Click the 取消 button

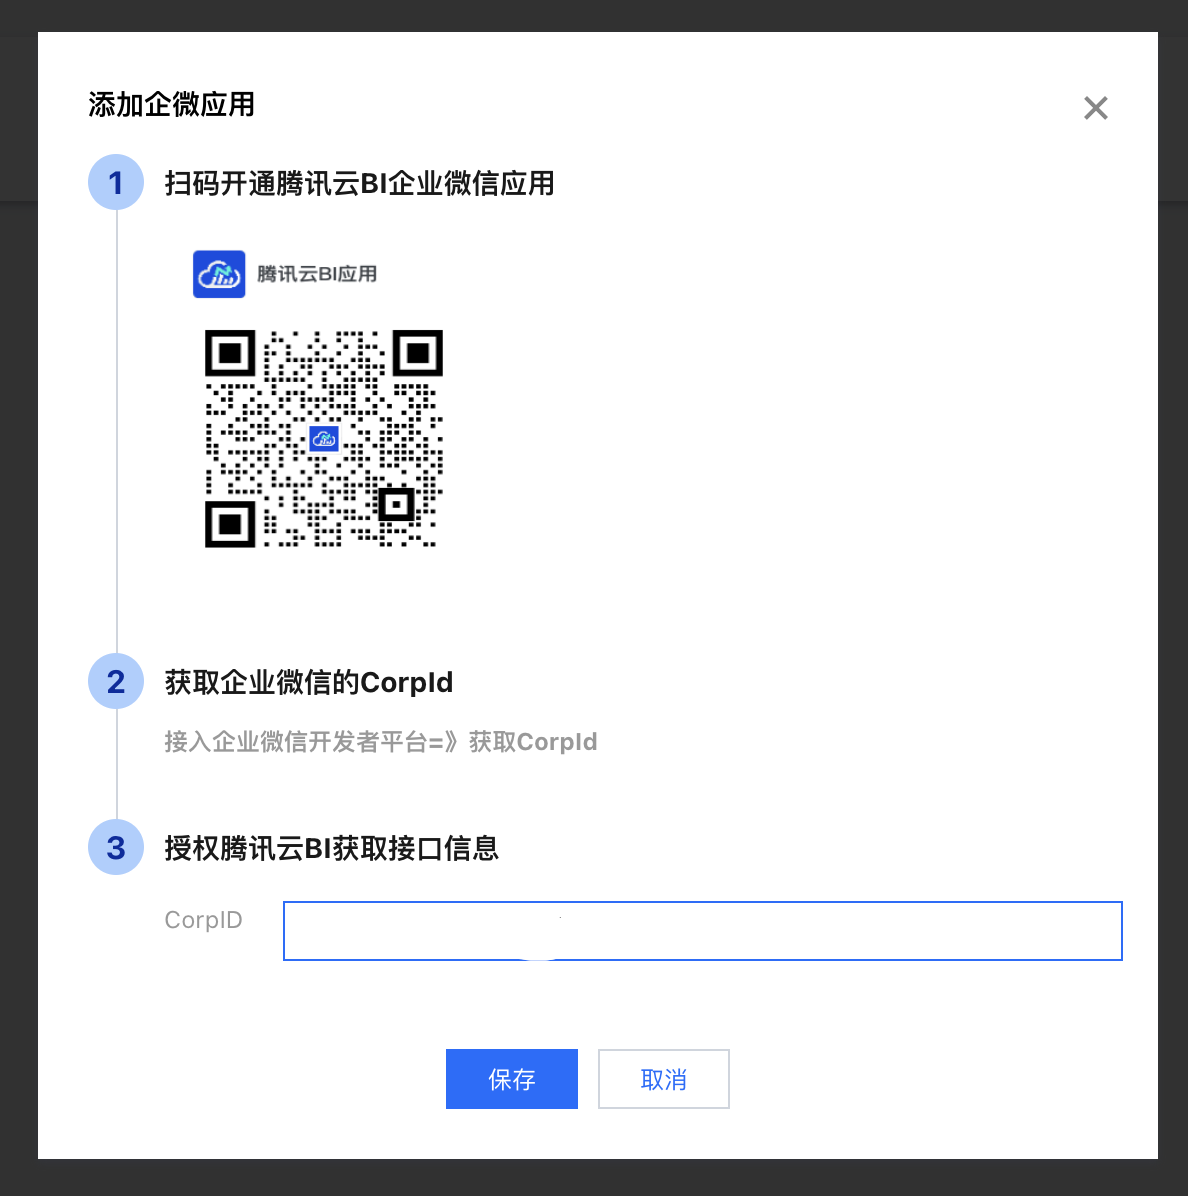[663, 1079]
